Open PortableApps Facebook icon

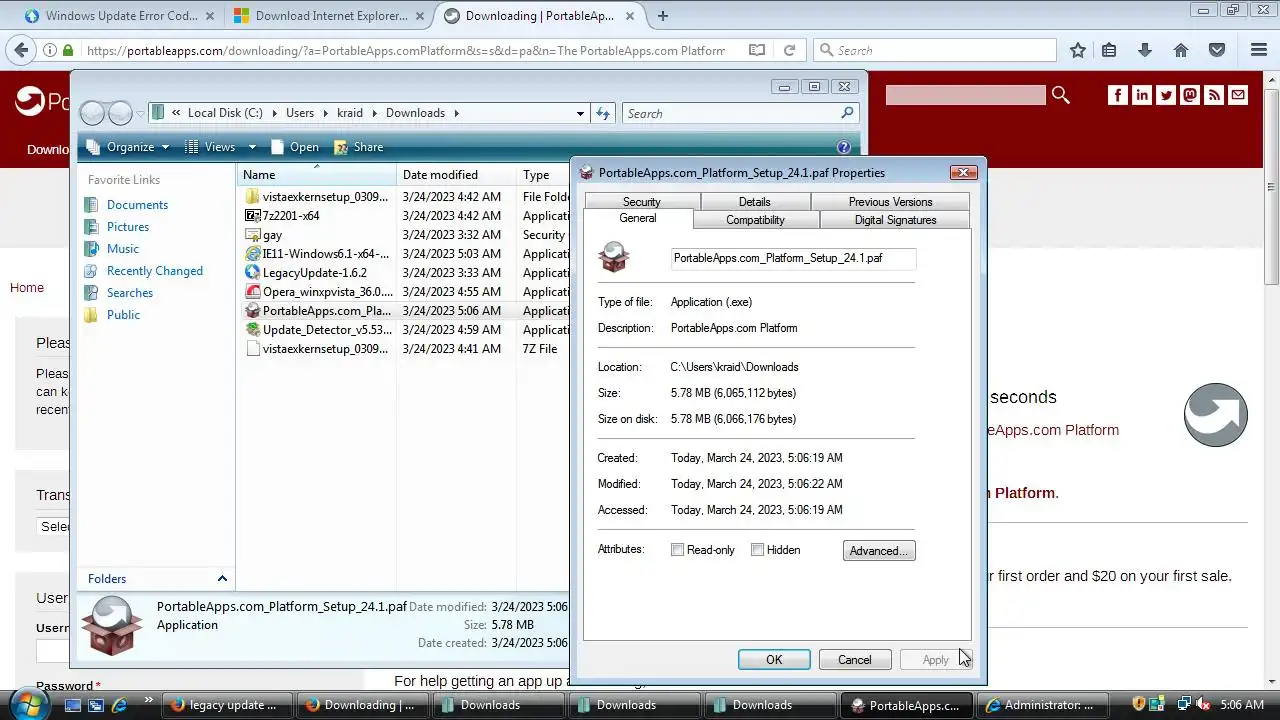tap(1118, 95)
